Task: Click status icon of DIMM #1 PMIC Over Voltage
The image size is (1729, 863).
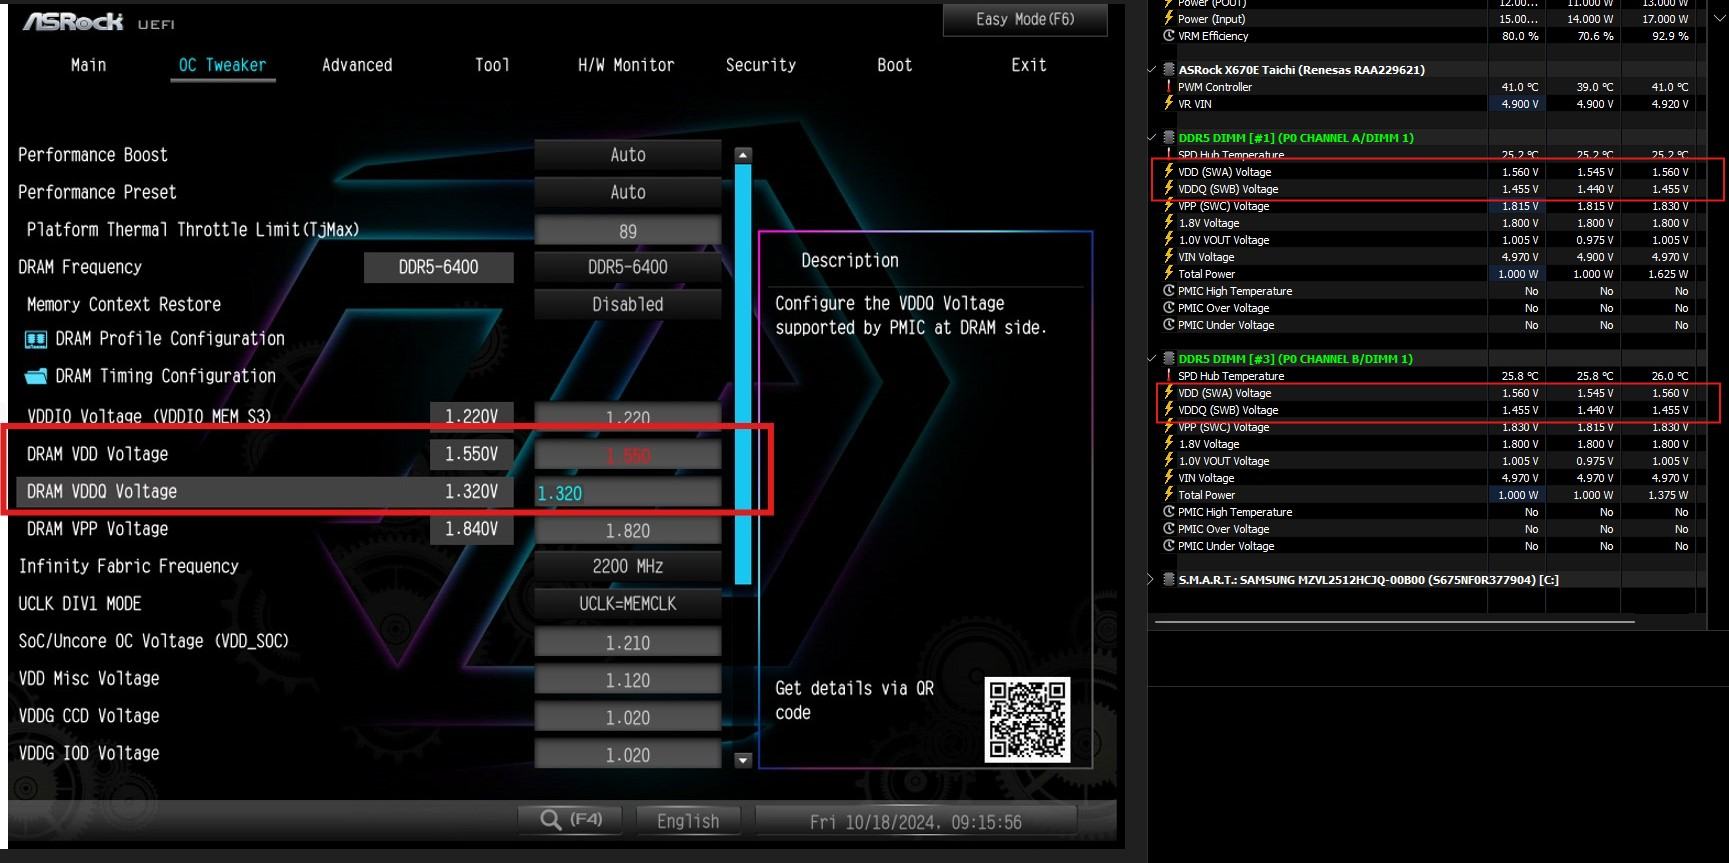Action: tap(1168, 308)
